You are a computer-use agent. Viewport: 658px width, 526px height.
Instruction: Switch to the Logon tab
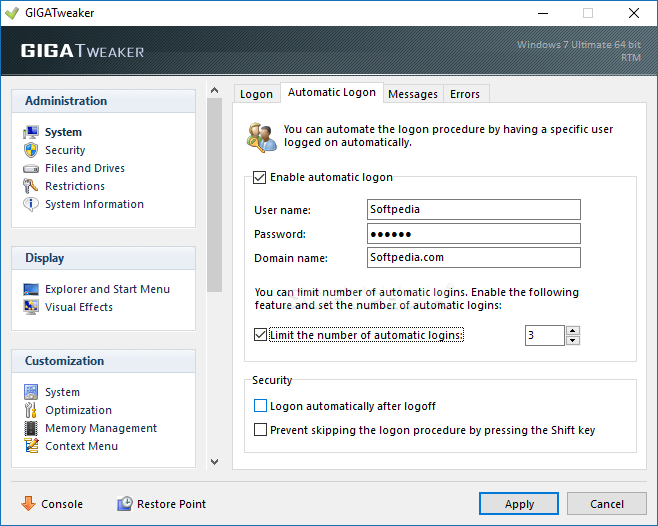pos(256,94)
